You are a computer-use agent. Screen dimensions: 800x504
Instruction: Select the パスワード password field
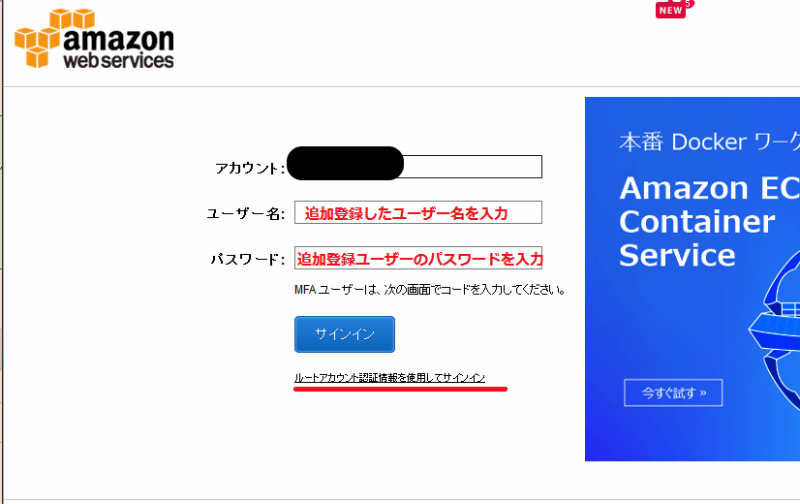(418, 258)
